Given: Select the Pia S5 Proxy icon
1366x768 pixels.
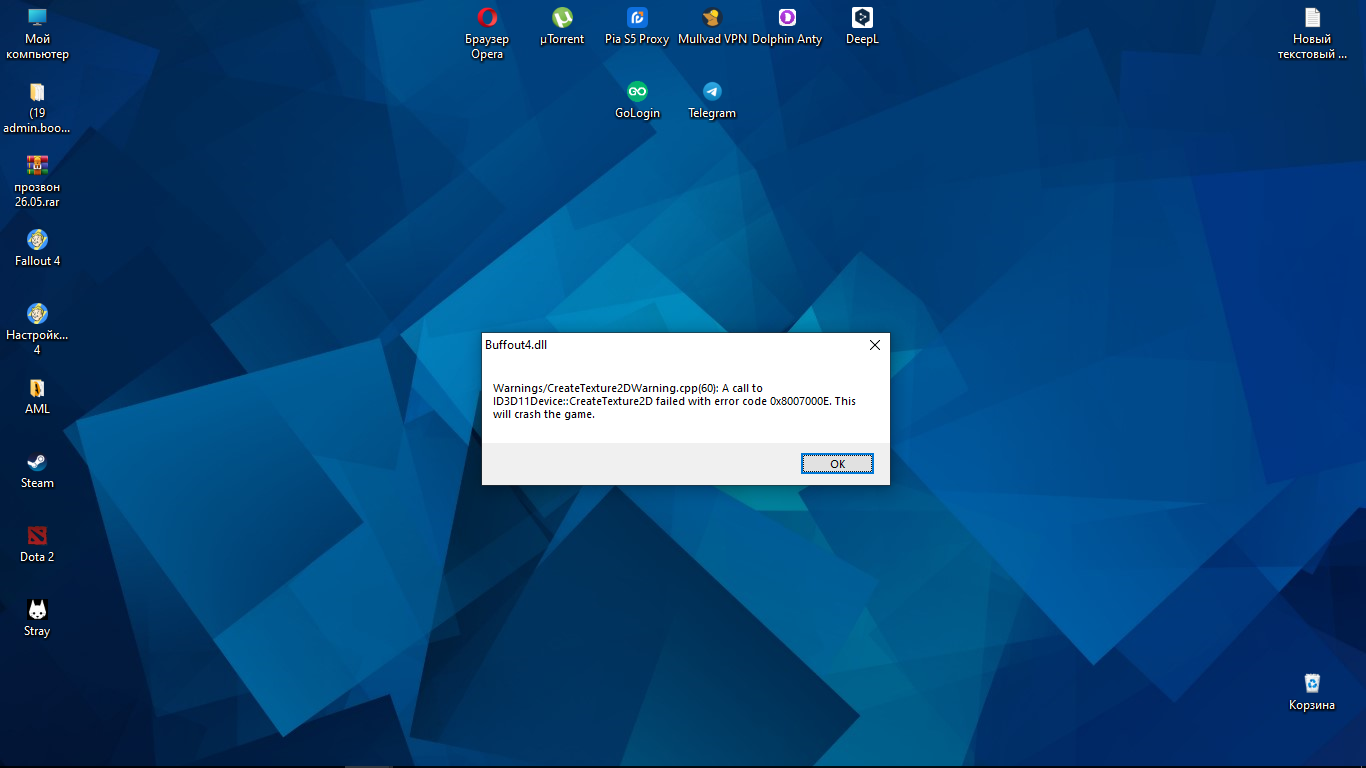Looking at the screenshot, I should [x=637, y=18].
